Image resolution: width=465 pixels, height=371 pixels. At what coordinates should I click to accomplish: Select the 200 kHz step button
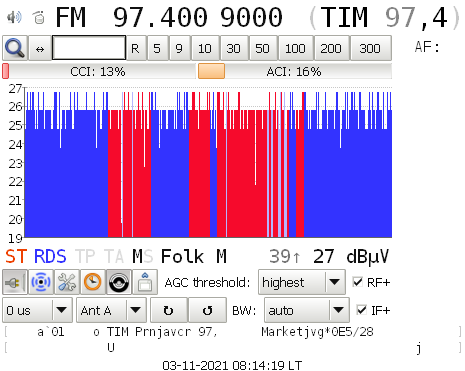(331, 49)
